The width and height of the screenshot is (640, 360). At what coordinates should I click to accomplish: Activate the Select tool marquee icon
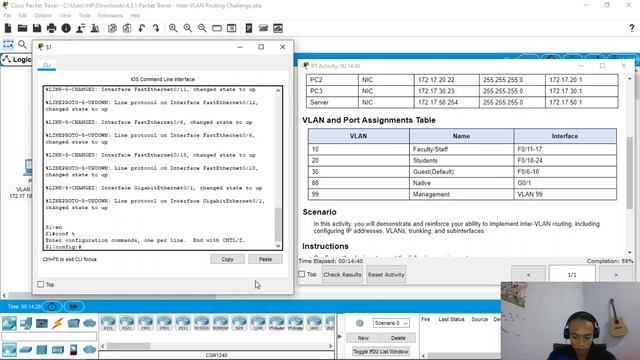pos(8,44)
